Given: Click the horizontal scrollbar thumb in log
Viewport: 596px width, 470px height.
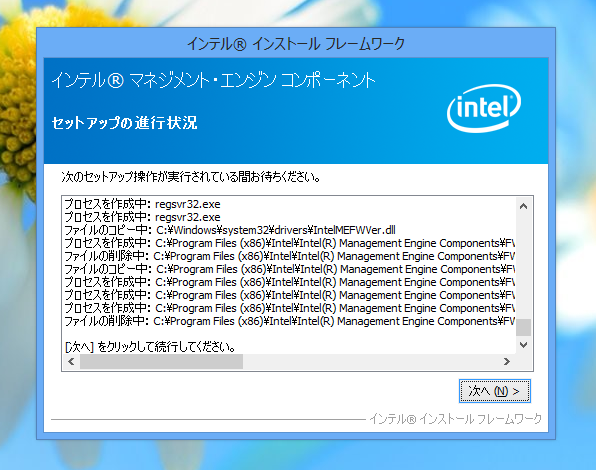Looking at the screenshot, I should coord(161,361).
